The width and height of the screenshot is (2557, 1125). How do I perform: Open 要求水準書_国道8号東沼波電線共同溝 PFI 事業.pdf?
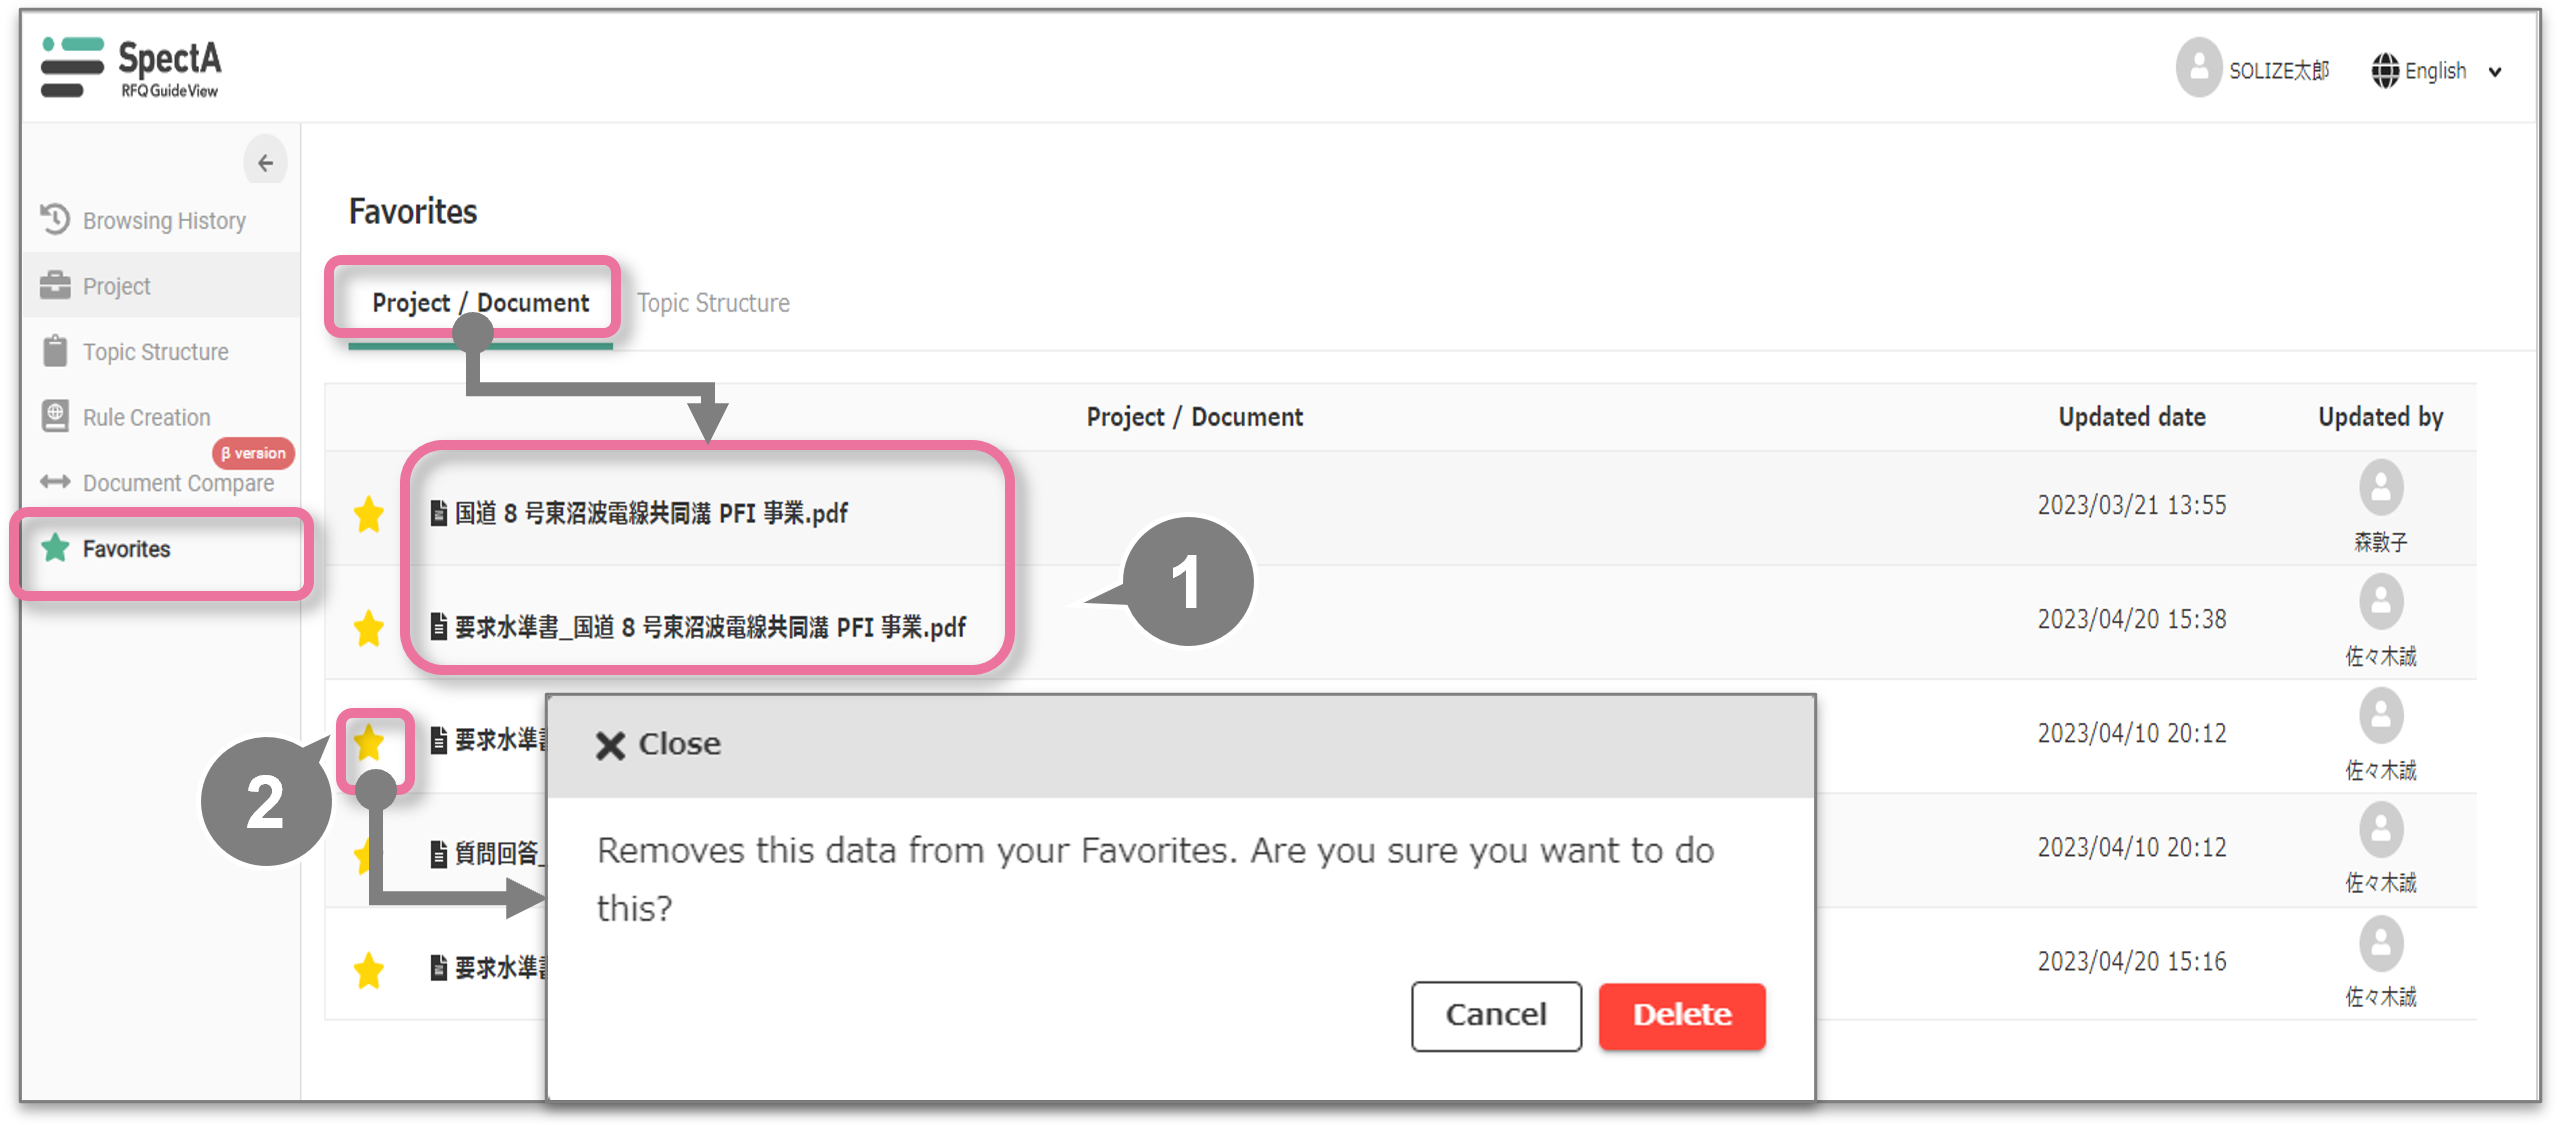tap(710, 628)
